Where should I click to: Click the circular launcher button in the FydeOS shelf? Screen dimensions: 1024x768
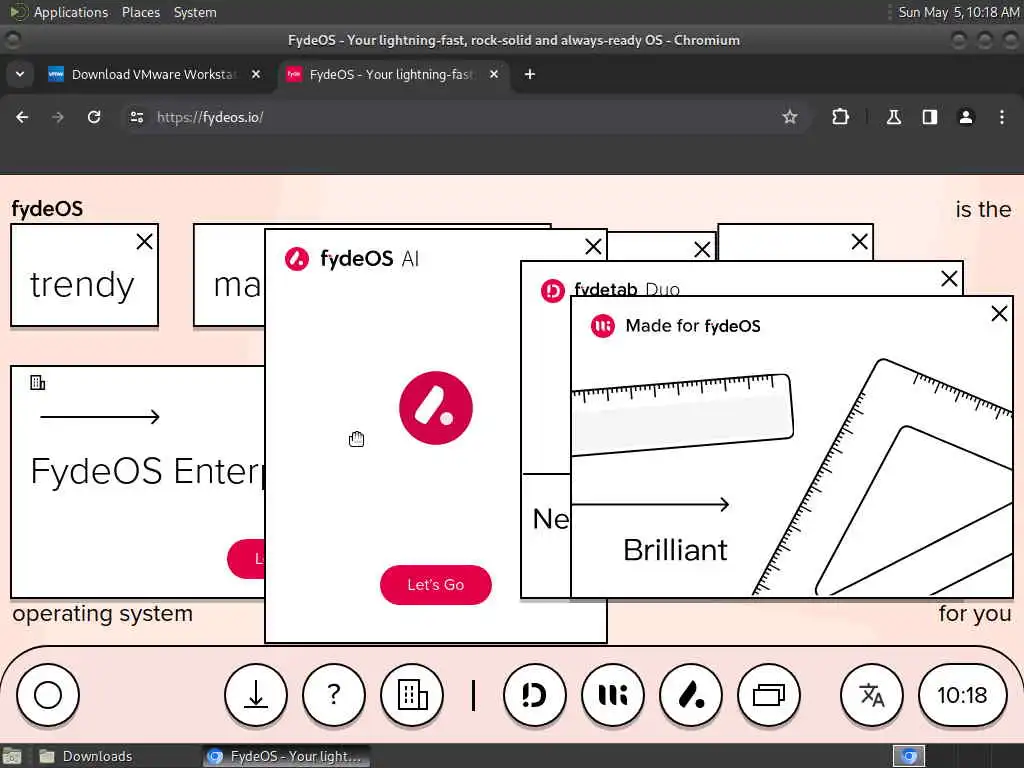(48, 695)
